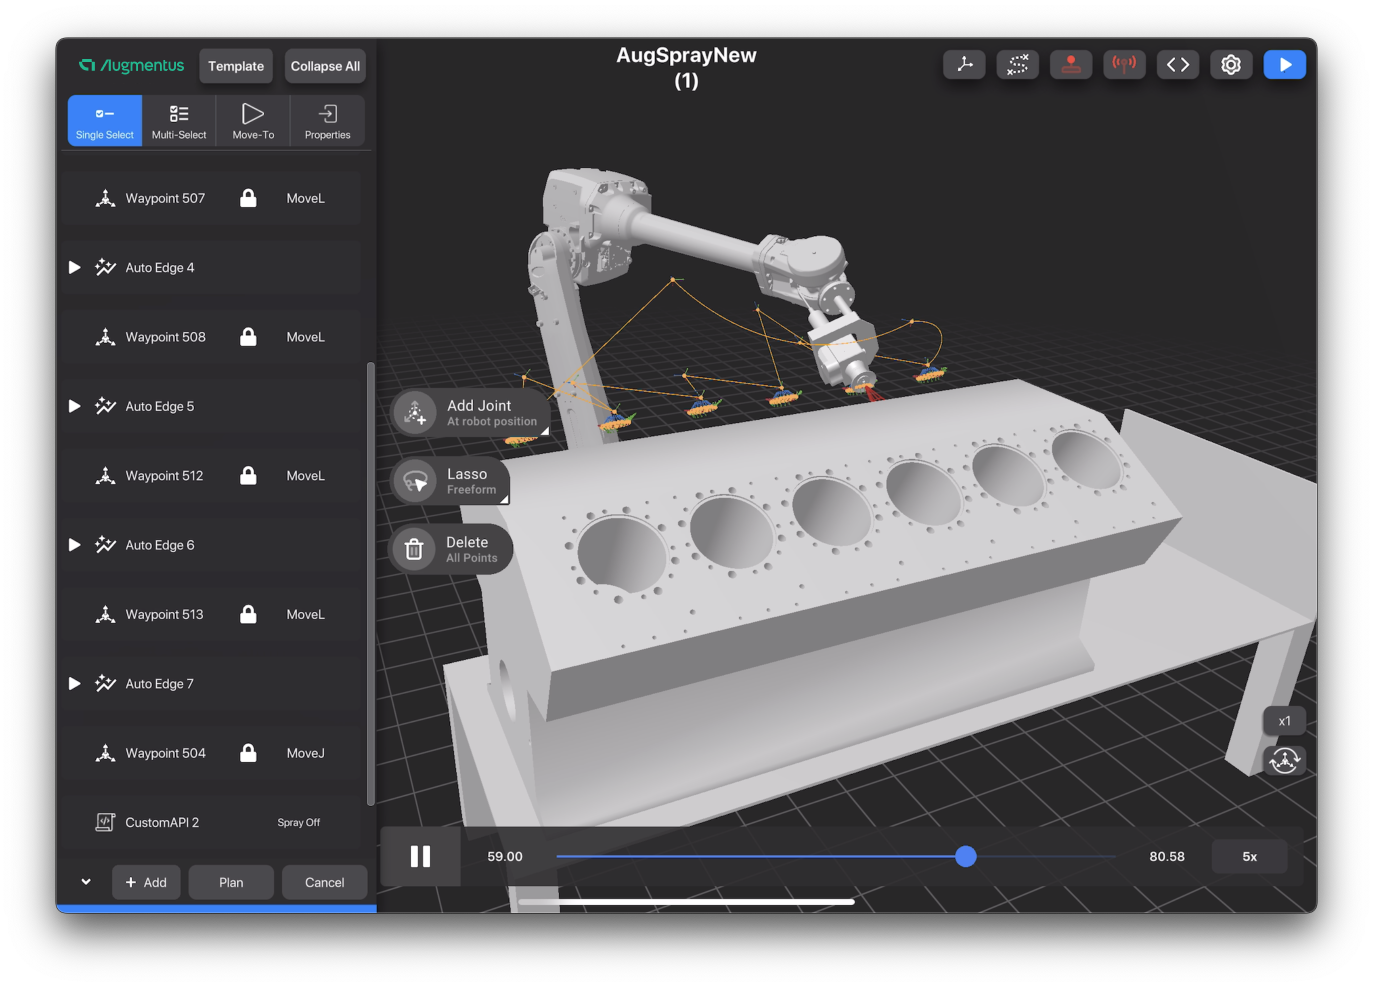
Task: Expand Auto Edge 7 in the list
Action: pyautogui.click(x=73, y=683)
